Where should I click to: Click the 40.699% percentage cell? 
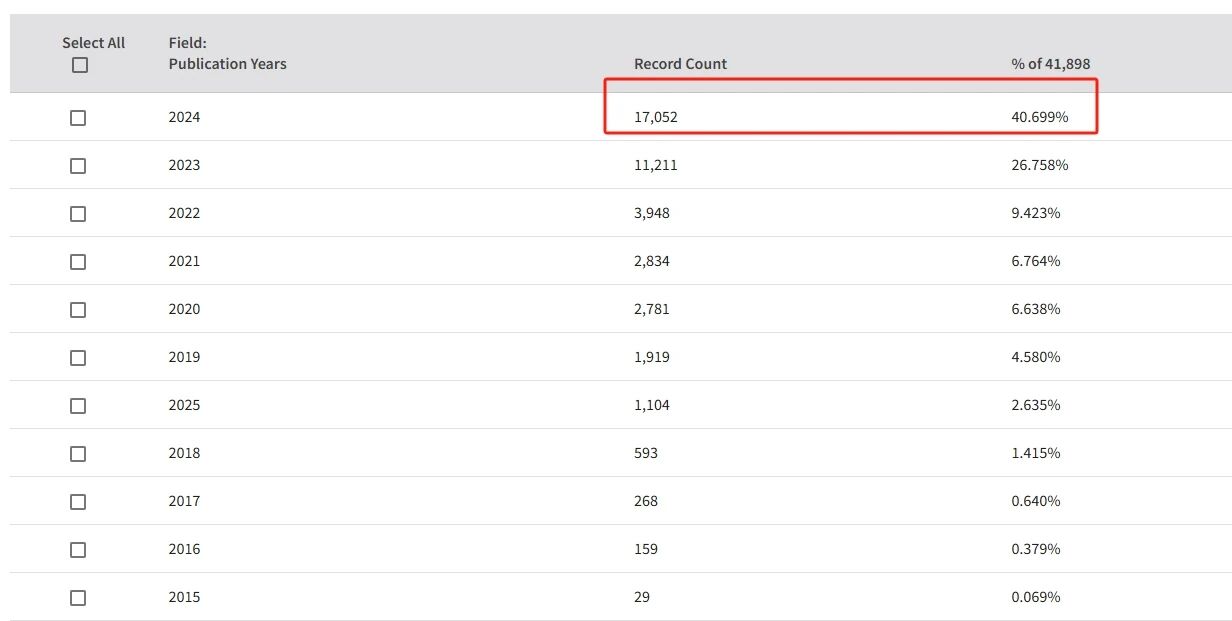(x=1040, y=117)
